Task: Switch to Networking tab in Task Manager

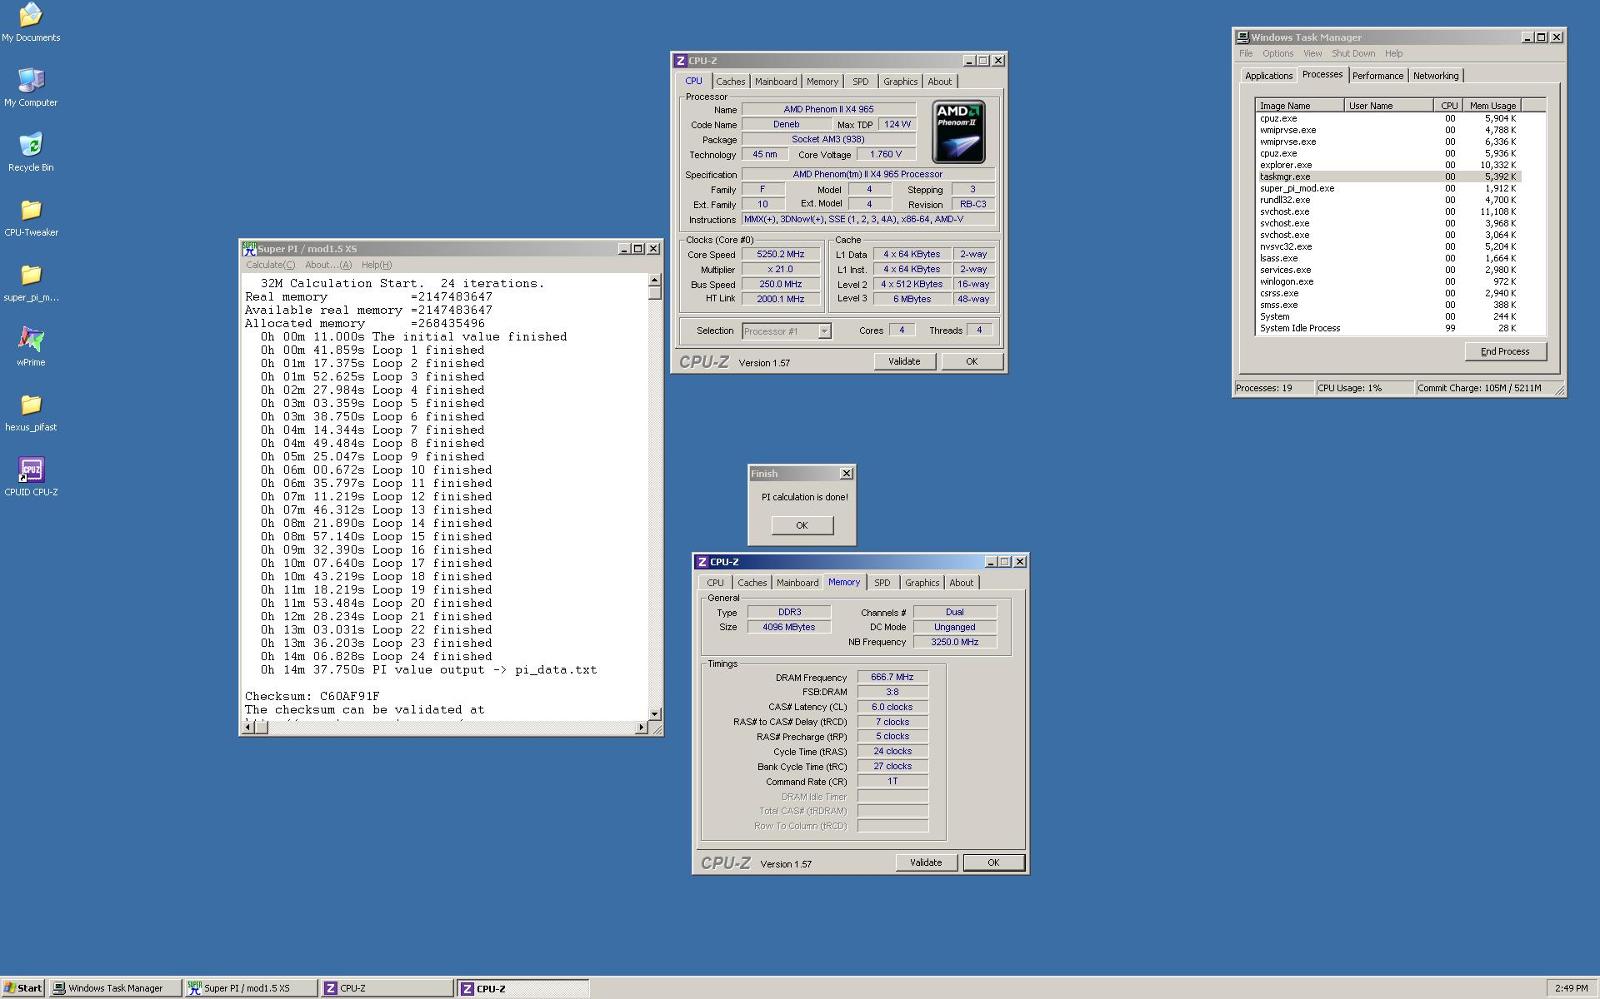Action: [1436, 76]
